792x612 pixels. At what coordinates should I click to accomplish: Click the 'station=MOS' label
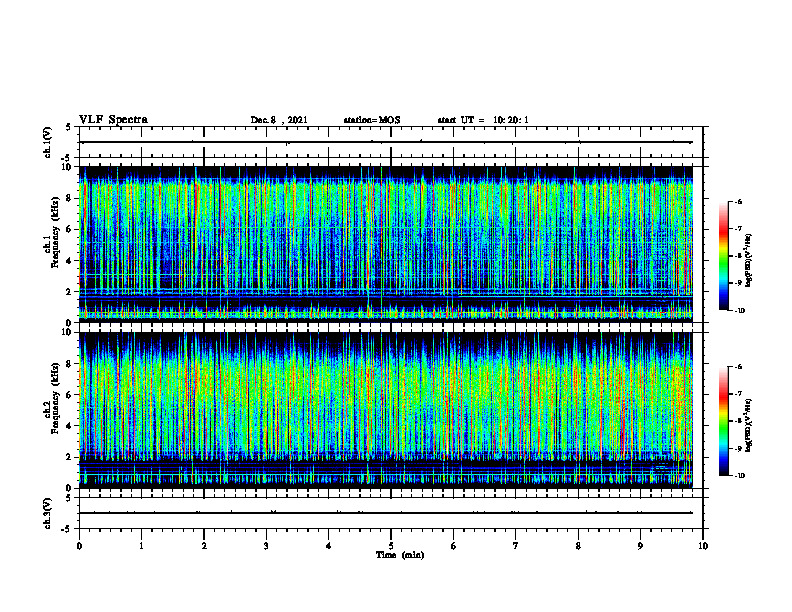pos(372,120)
